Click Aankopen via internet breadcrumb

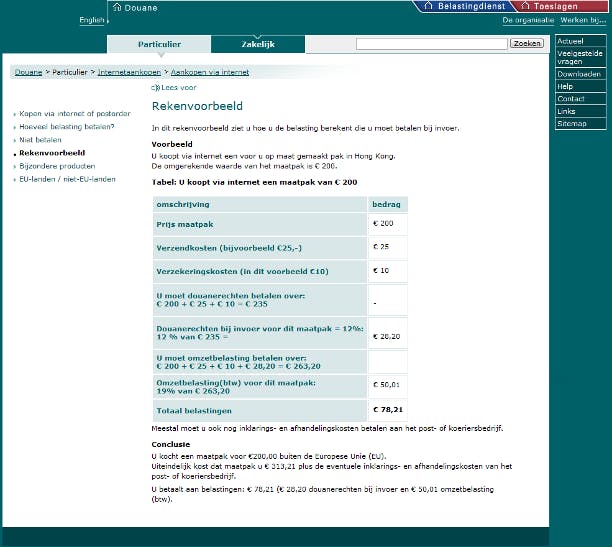click(210, 72)
